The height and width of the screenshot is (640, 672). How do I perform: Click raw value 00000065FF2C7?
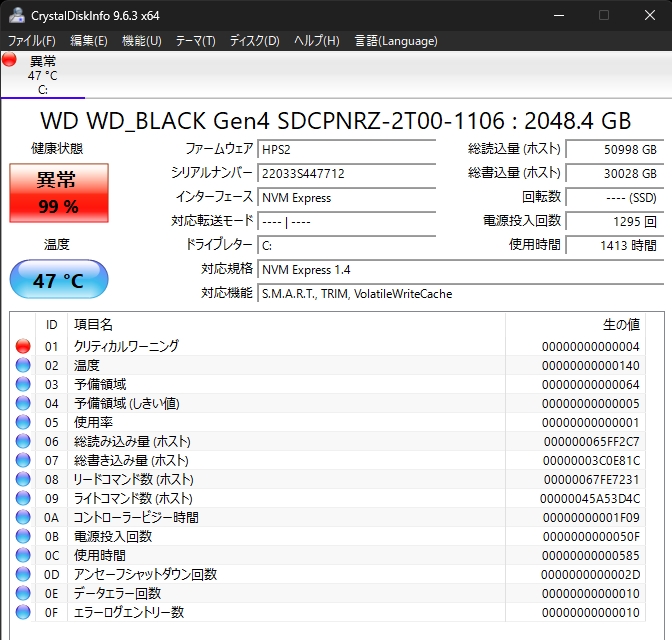(x=591, y=442)
